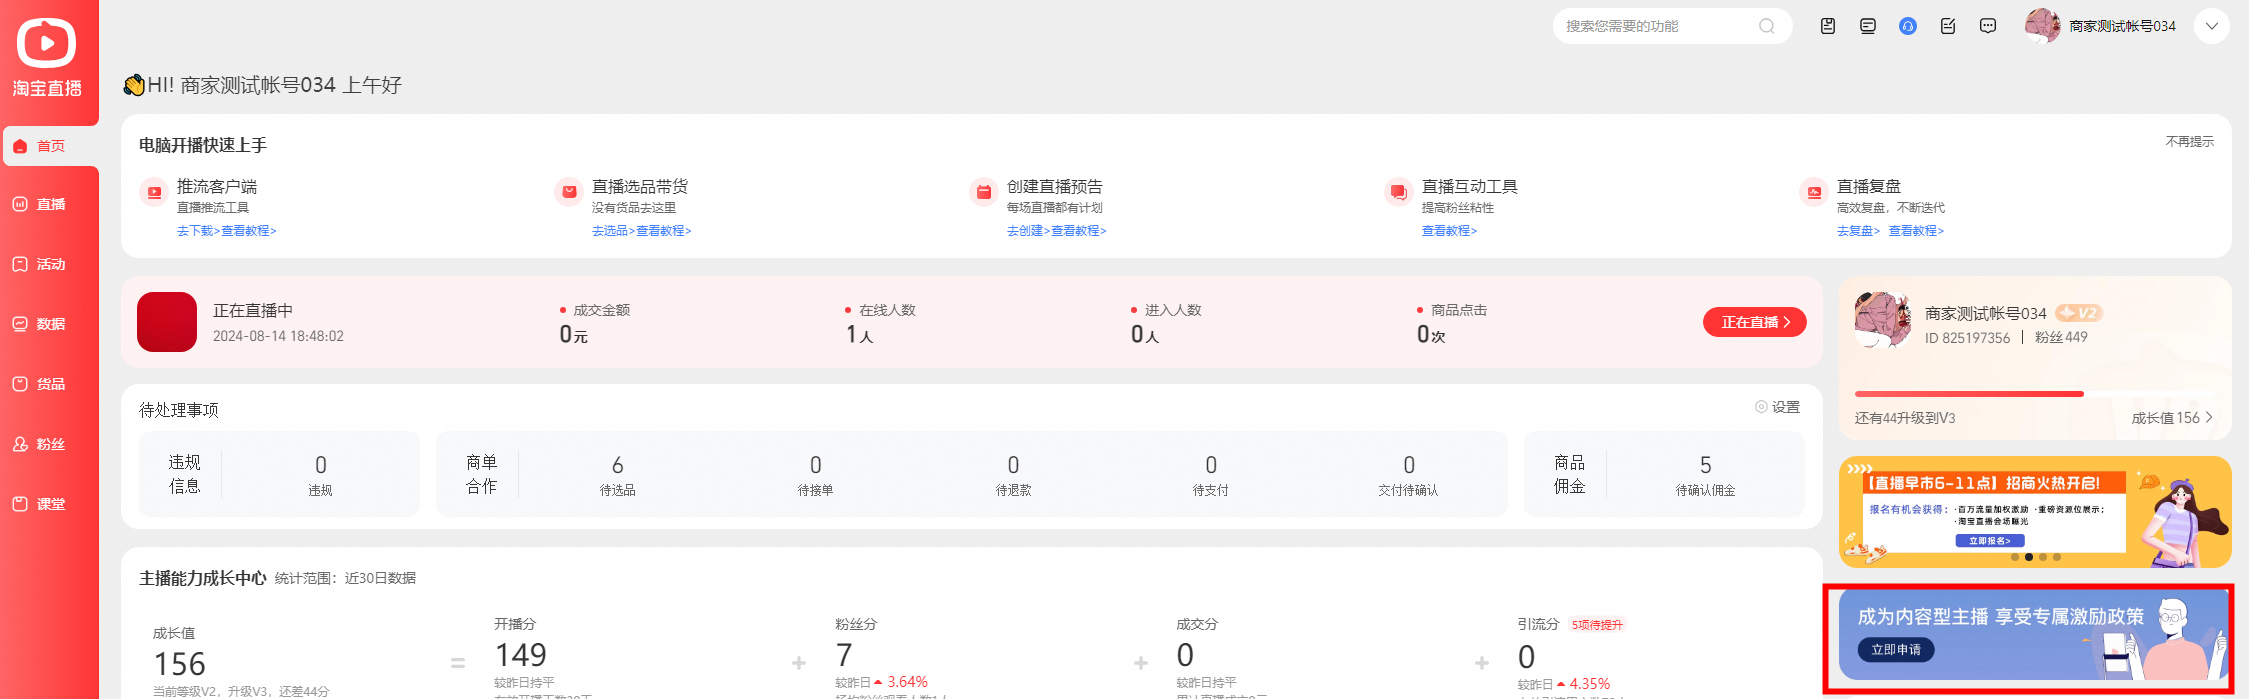Open 查看教程 under 直播互动工具

pyautogui.click(x=1449, y=231)
